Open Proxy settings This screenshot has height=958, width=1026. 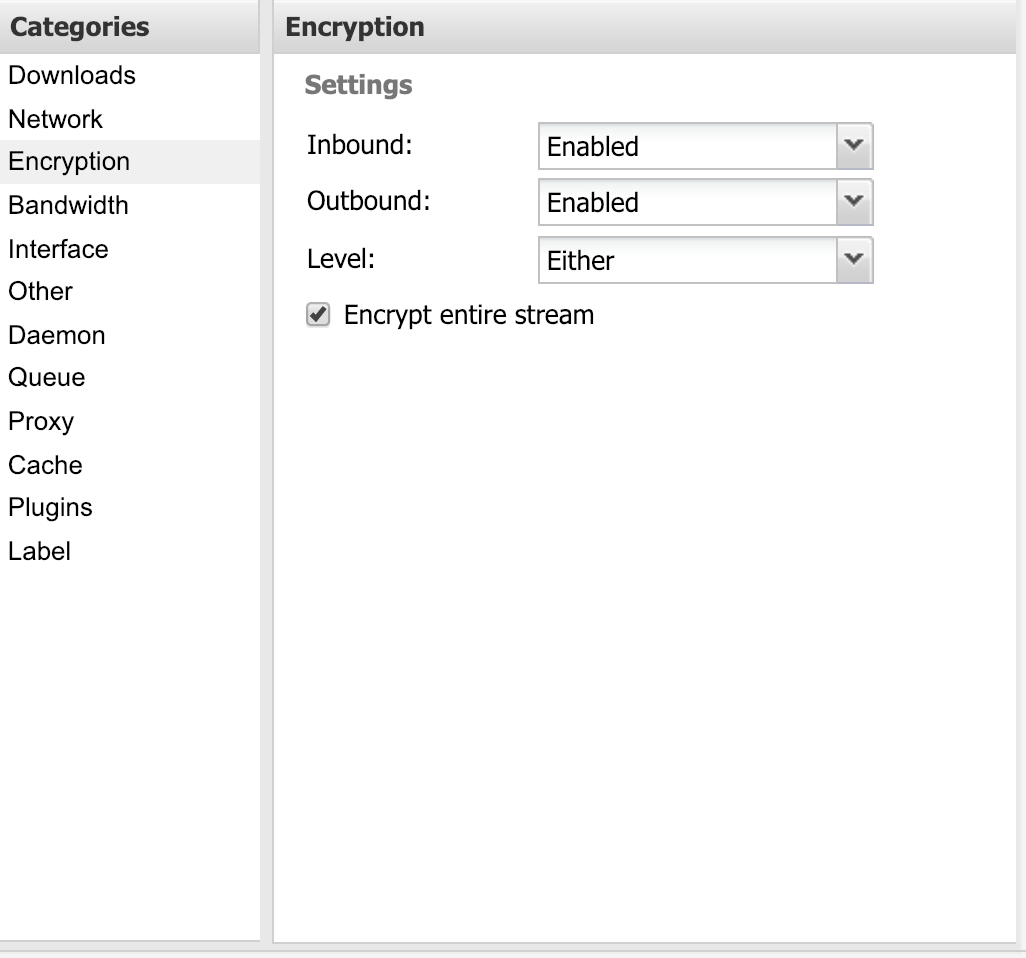coord(41,422)
